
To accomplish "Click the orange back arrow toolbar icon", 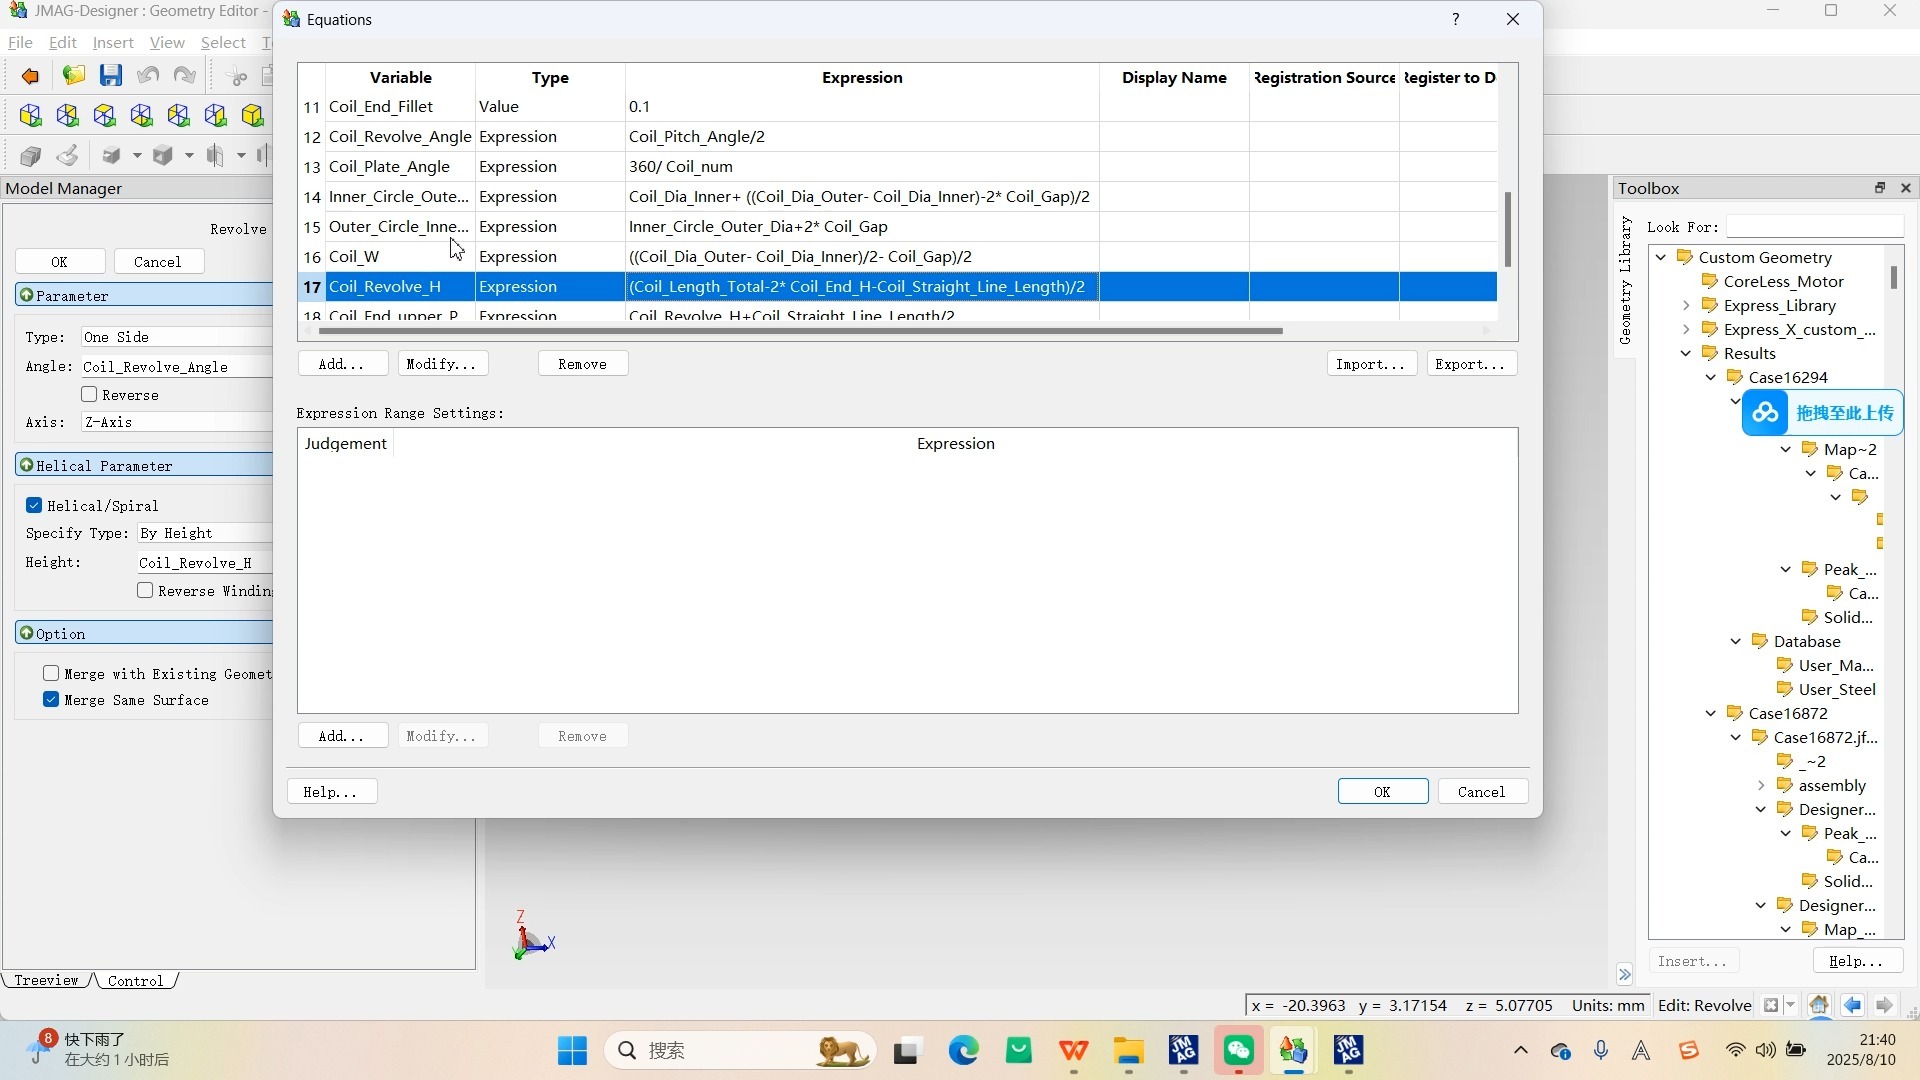I will (x=30, y=76).
